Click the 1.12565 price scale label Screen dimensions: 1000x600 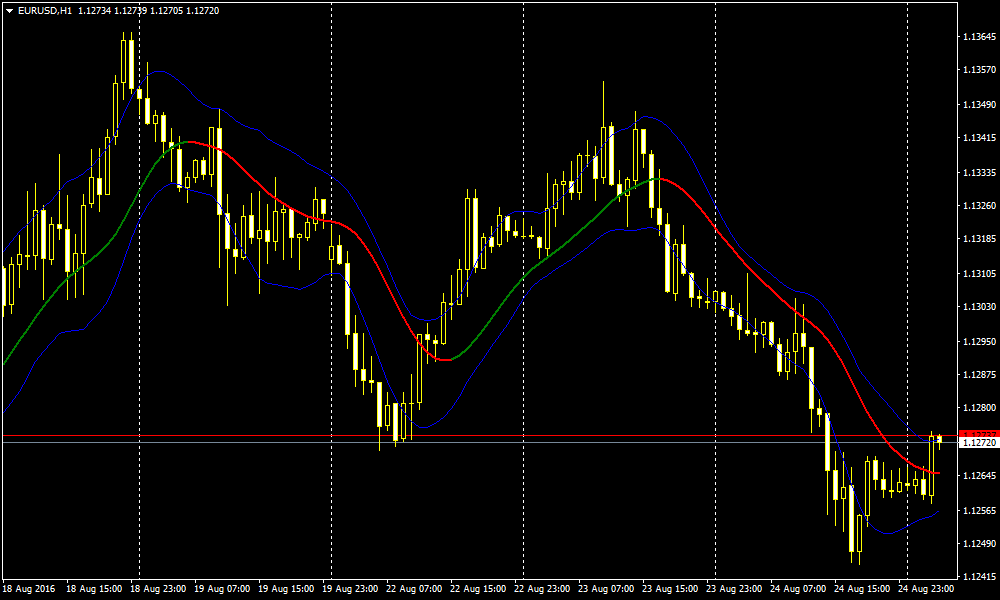[977, 510]
